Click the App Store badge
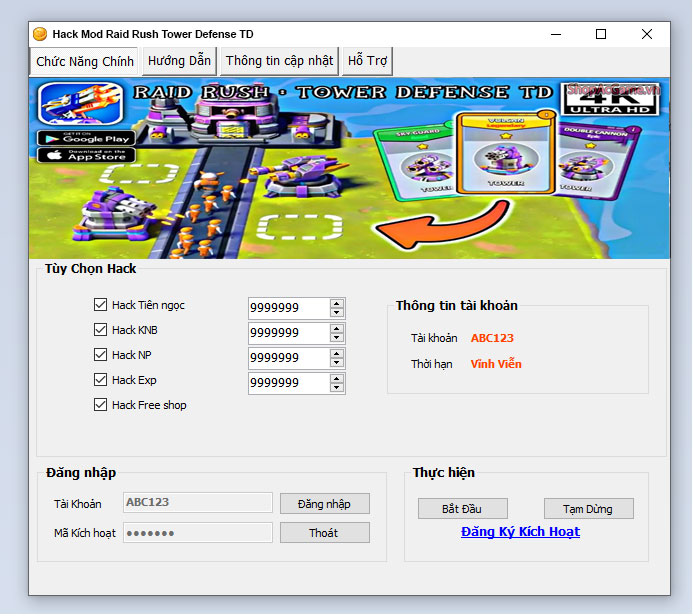 coord(86,155)
